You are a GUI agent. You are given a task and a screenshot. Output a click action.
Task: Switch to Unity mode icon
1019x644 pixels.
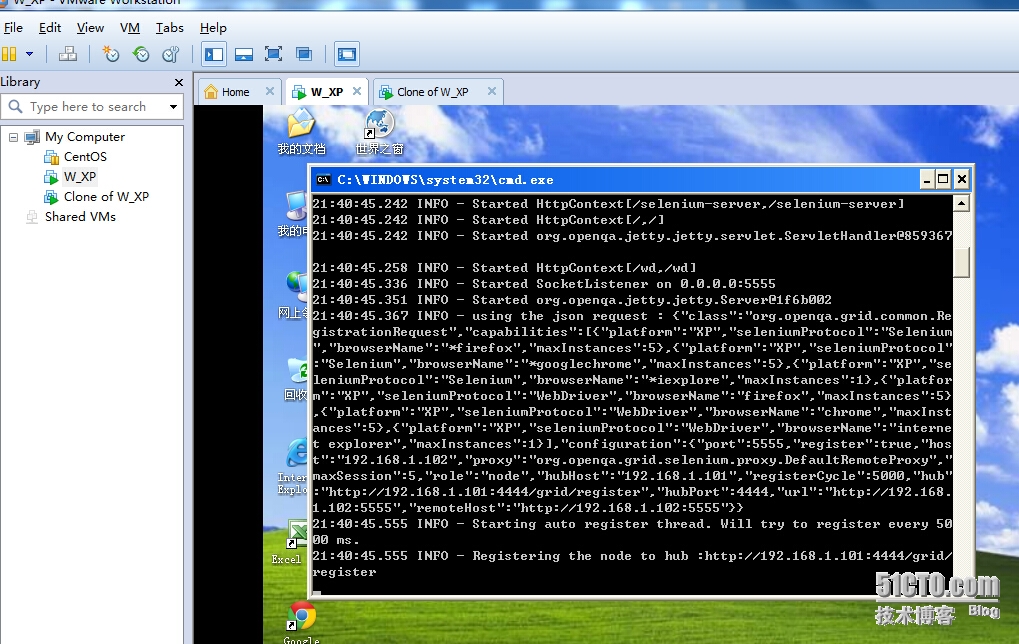pyautogui.click(x=303, y=54)
